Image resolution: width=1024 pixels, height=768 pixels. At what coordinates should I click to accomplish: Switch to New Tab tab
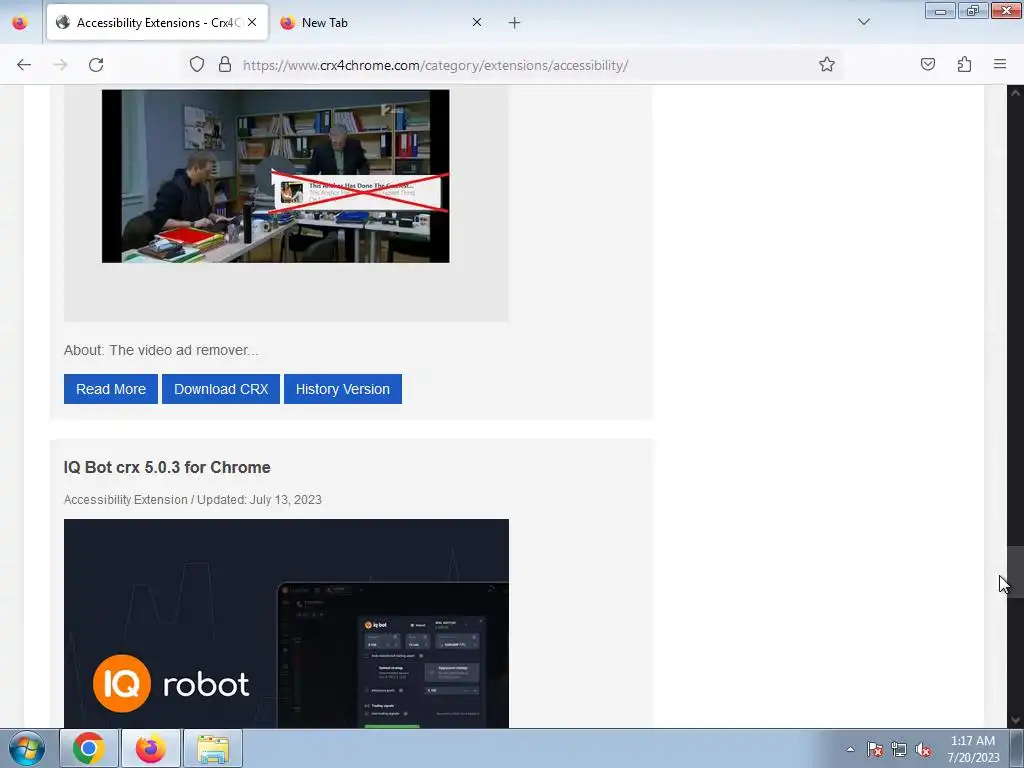[382, 22]
